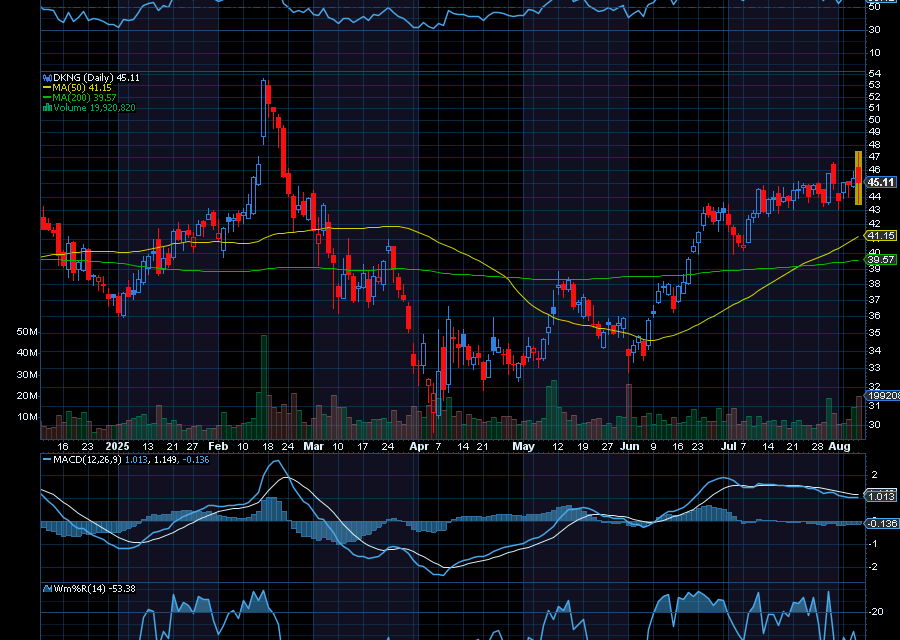
Task: Click the Wm%R indicator legend icon
Action: coord(48,588)
